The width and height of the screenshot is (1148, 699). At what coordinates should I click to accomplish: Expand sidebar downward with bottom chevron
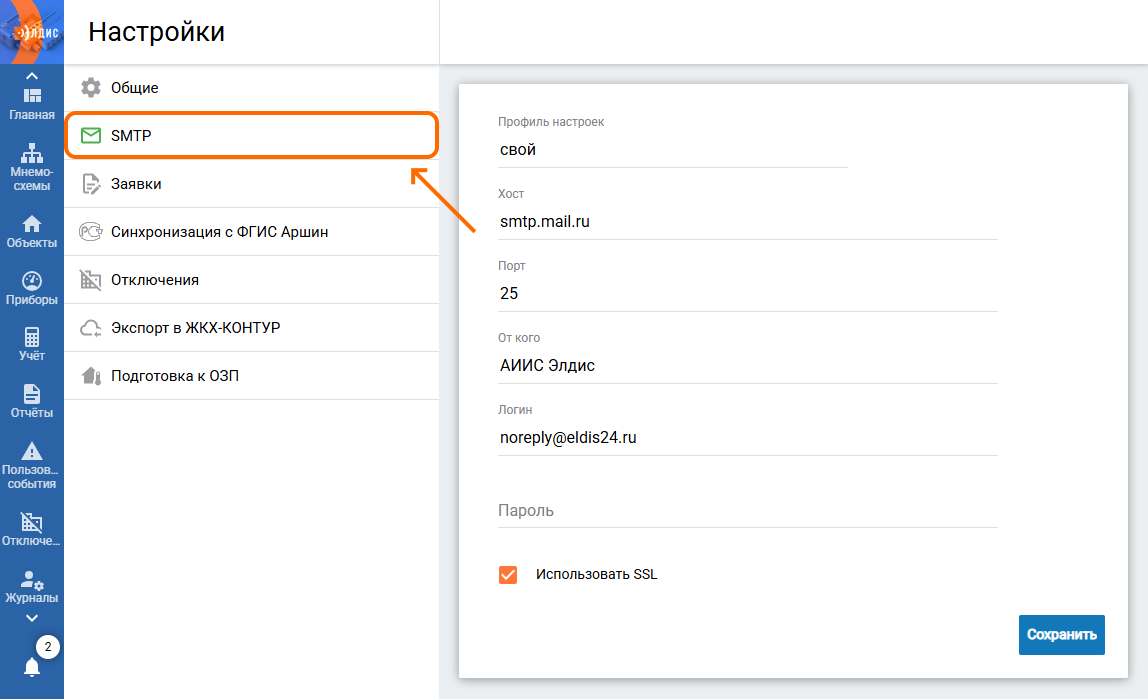(31, 618)
